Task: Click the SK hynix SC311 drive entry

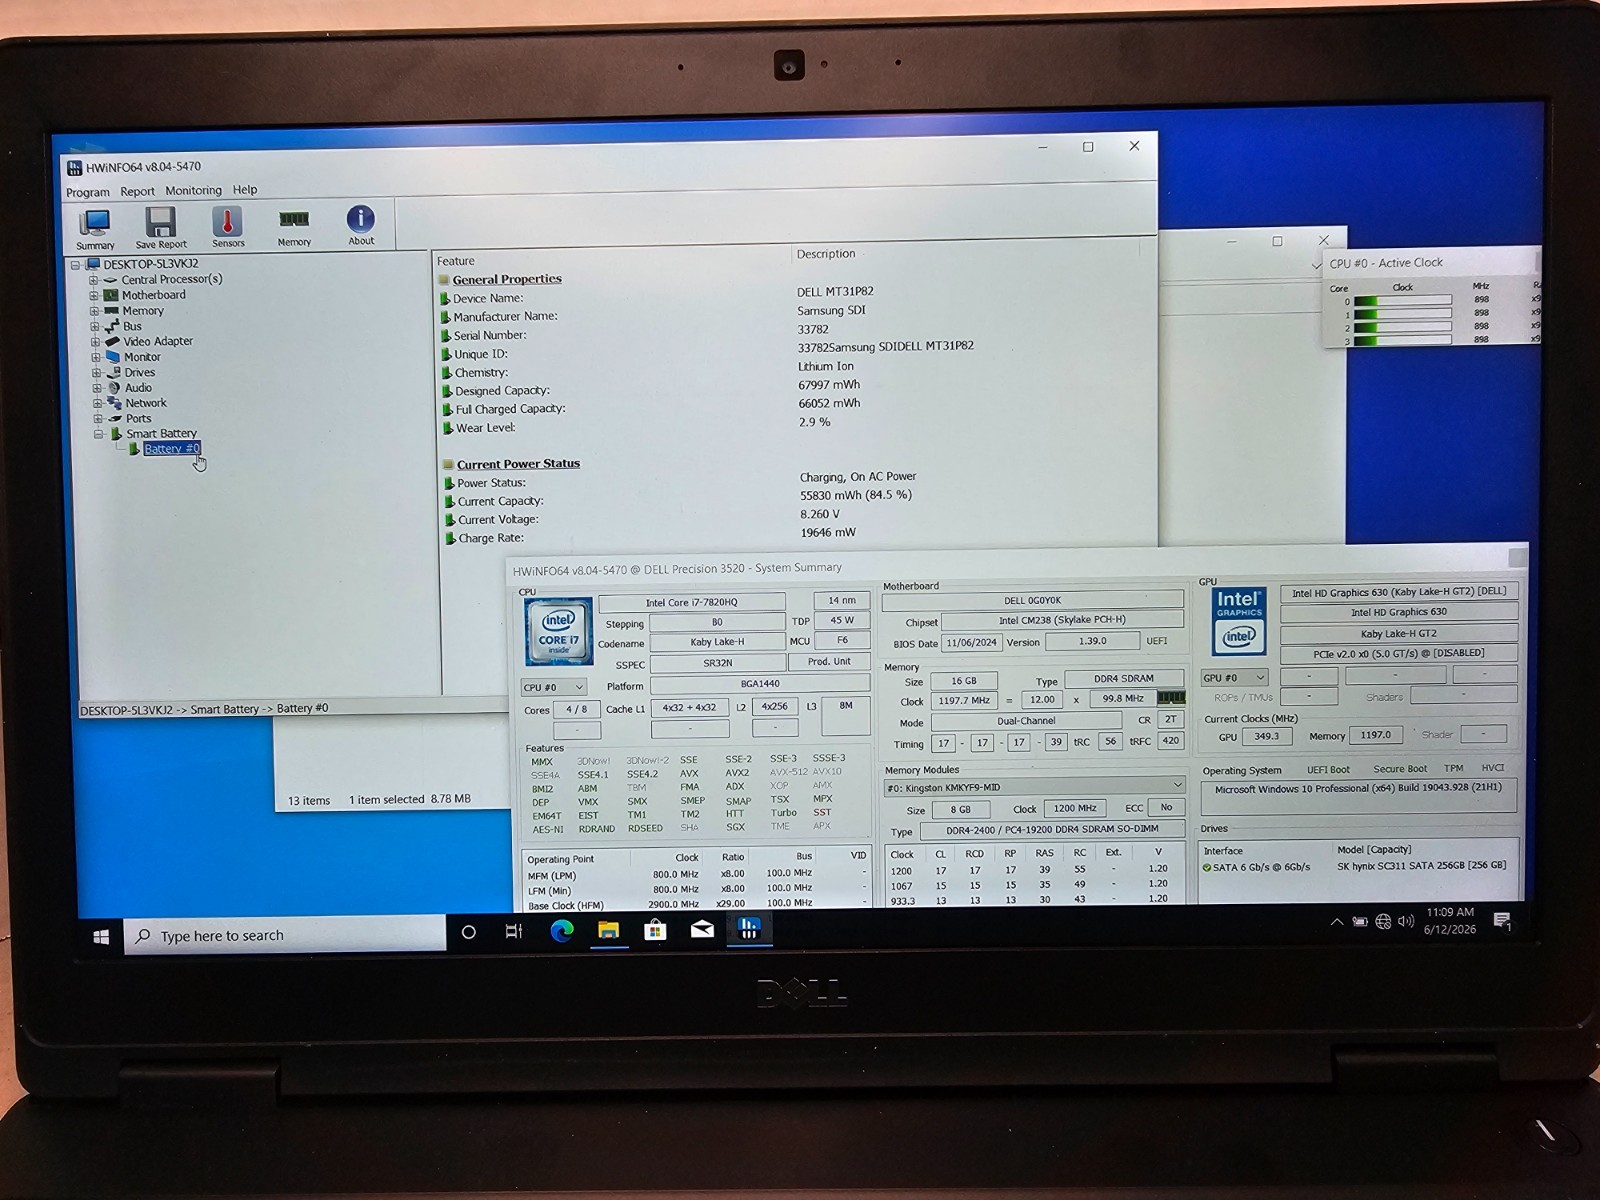Action: [1421, 866]
